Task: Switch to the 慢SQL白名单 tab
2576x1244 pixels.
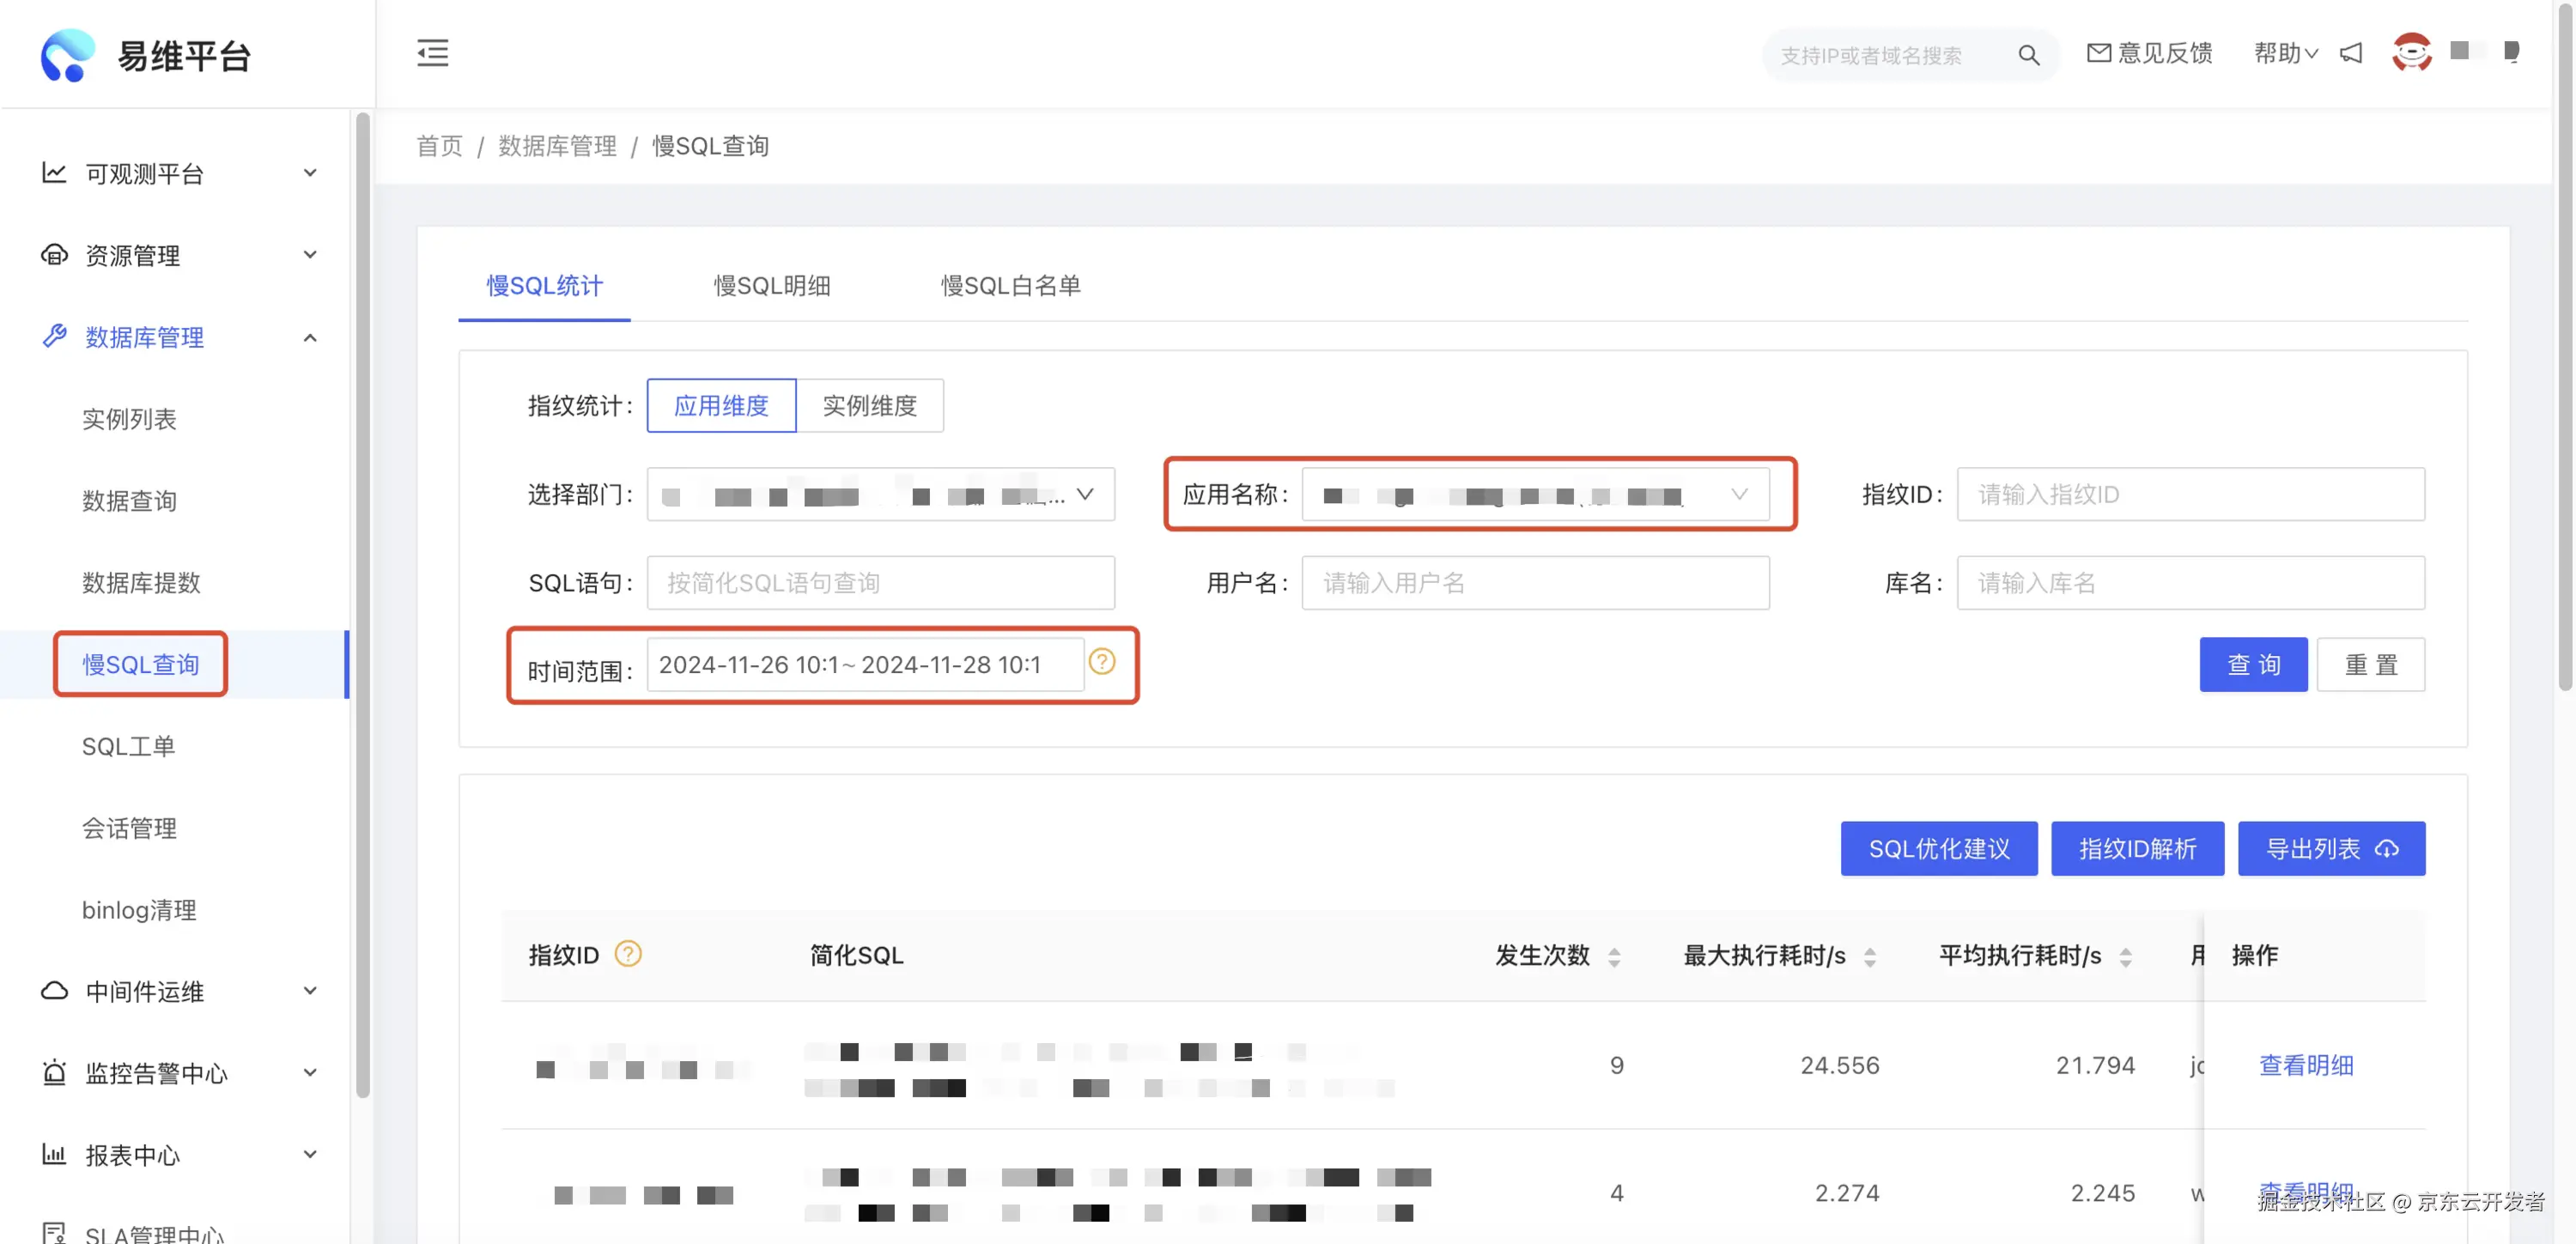Action: click(1010, 286)
